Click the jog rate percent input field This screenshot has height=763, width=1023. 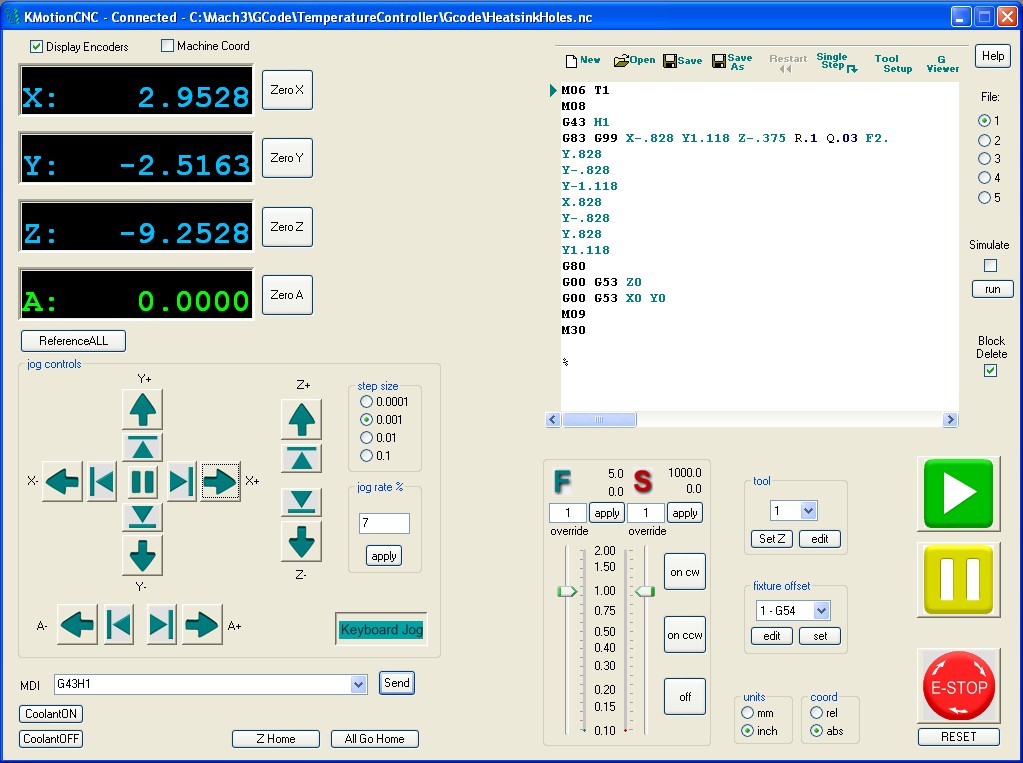[x=384, y=524]
